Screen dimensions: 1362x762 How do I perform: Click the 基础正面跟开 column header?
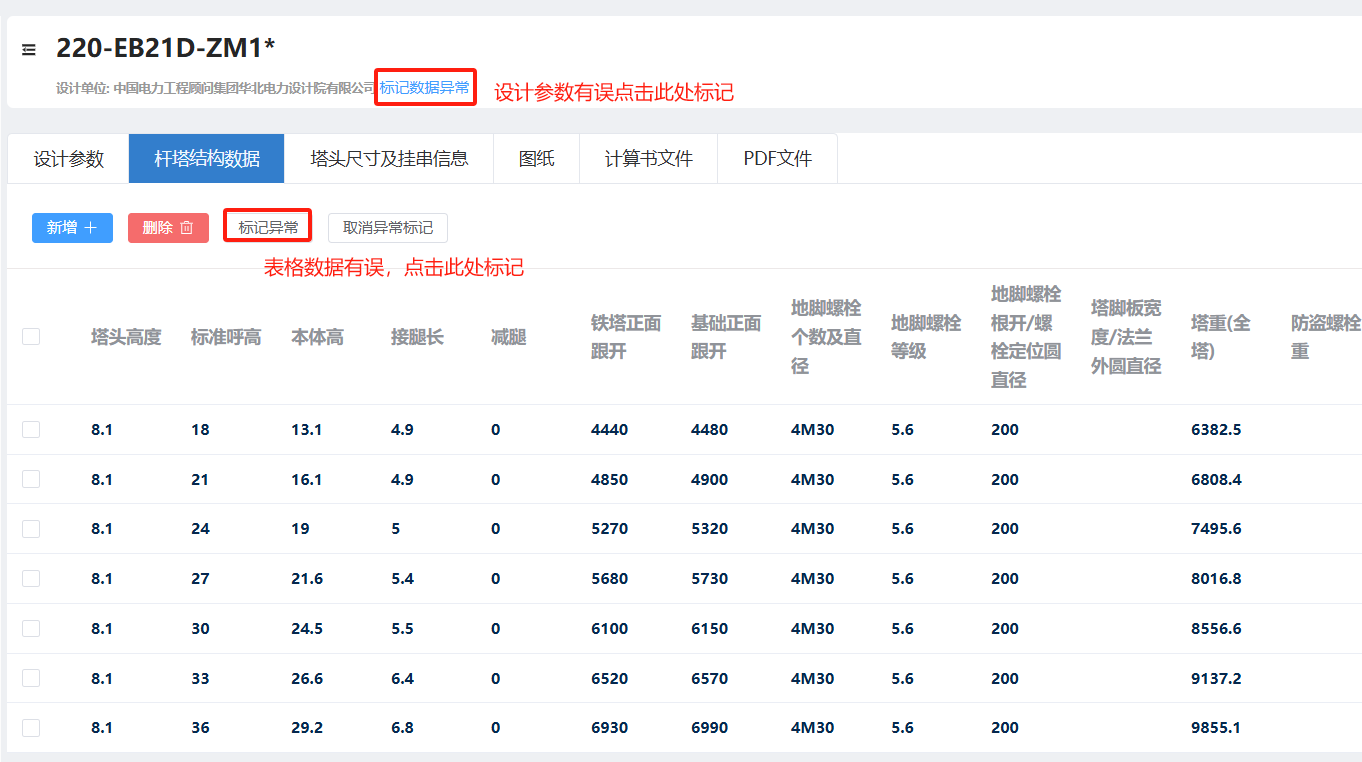point(726,337)
